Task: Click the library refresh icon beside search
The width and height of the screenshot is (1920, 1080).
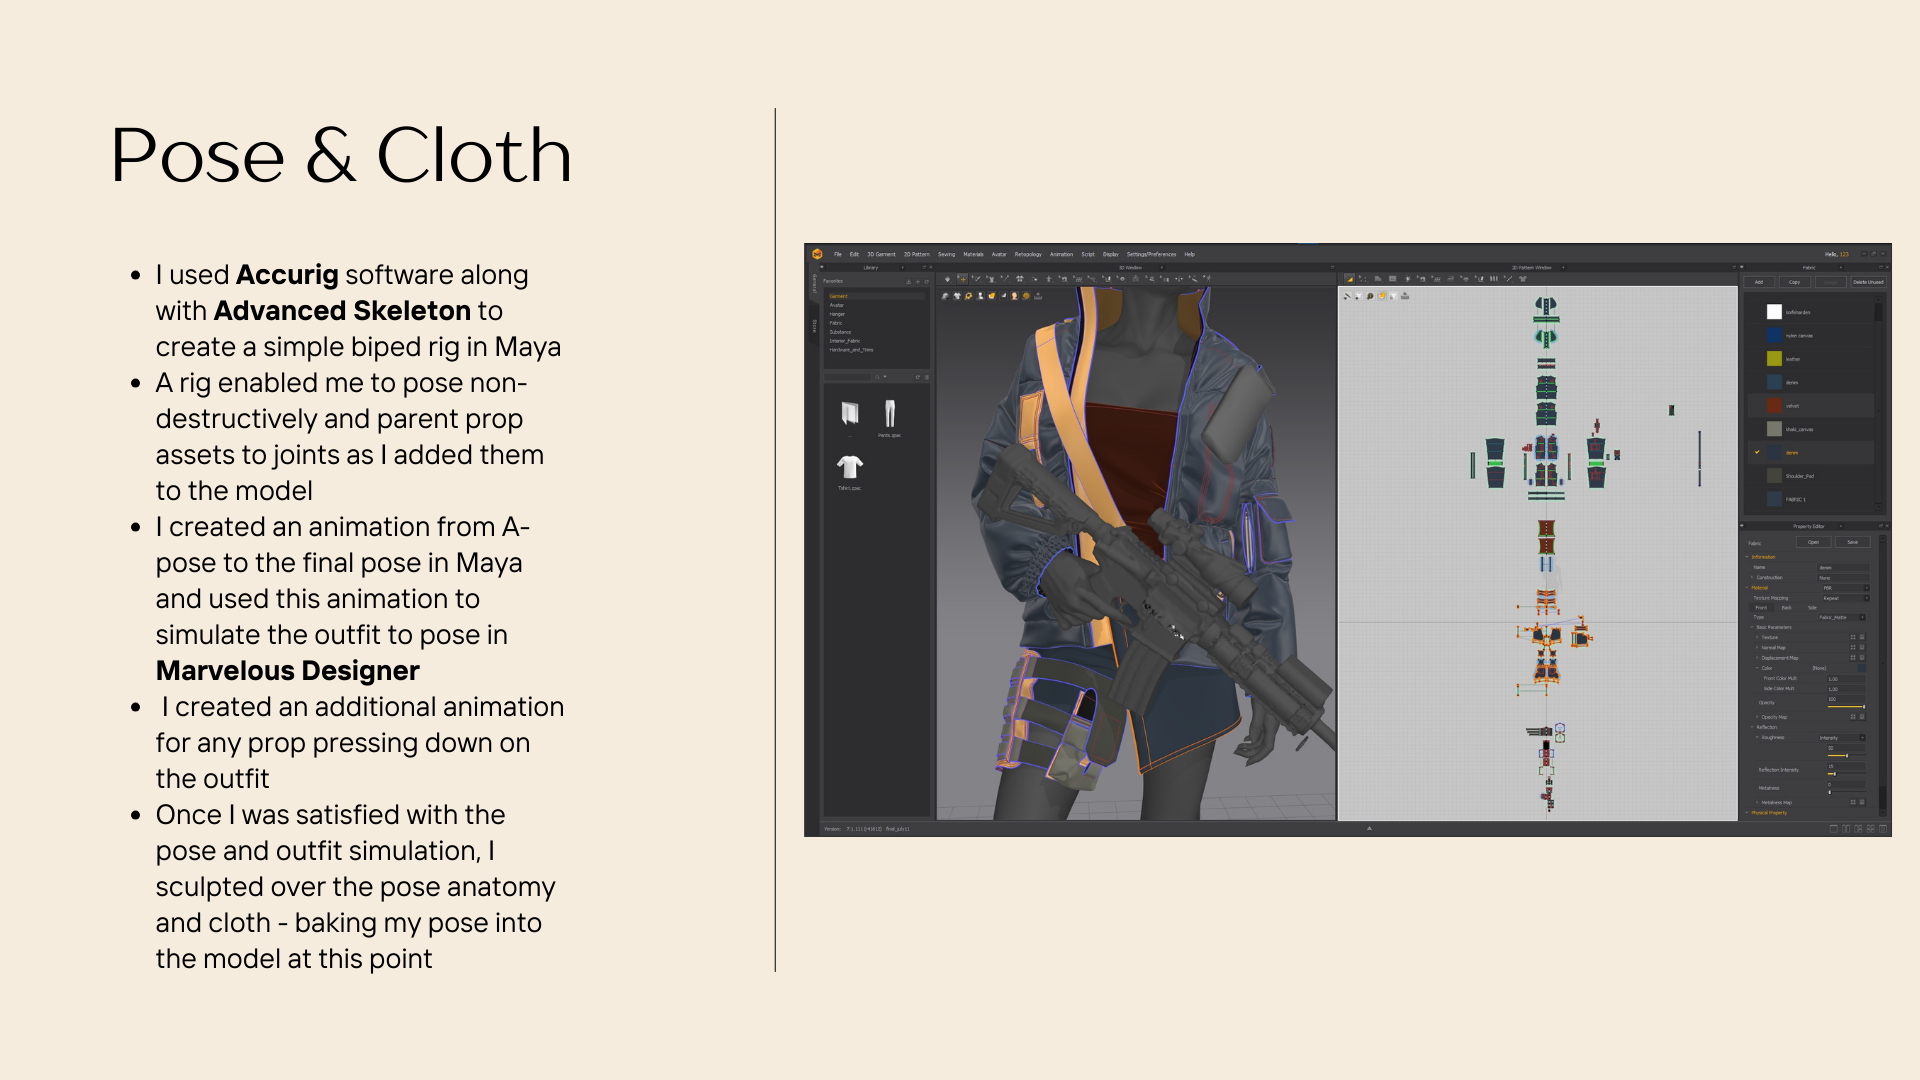Action: pyautogui.click(x=917, y=377)
